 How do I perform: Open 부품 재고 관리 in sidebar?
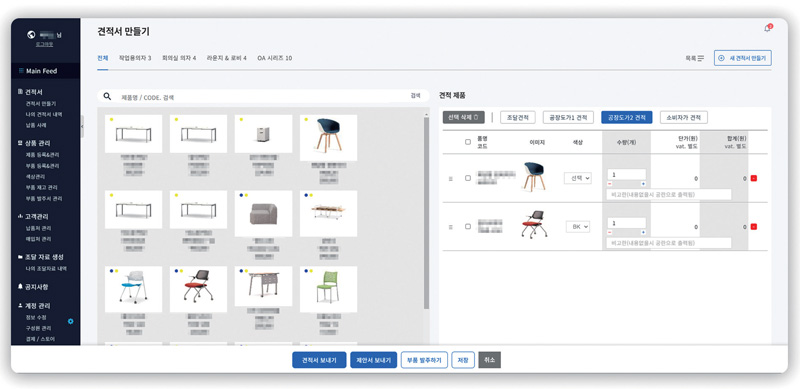click(x=41, y=187)
